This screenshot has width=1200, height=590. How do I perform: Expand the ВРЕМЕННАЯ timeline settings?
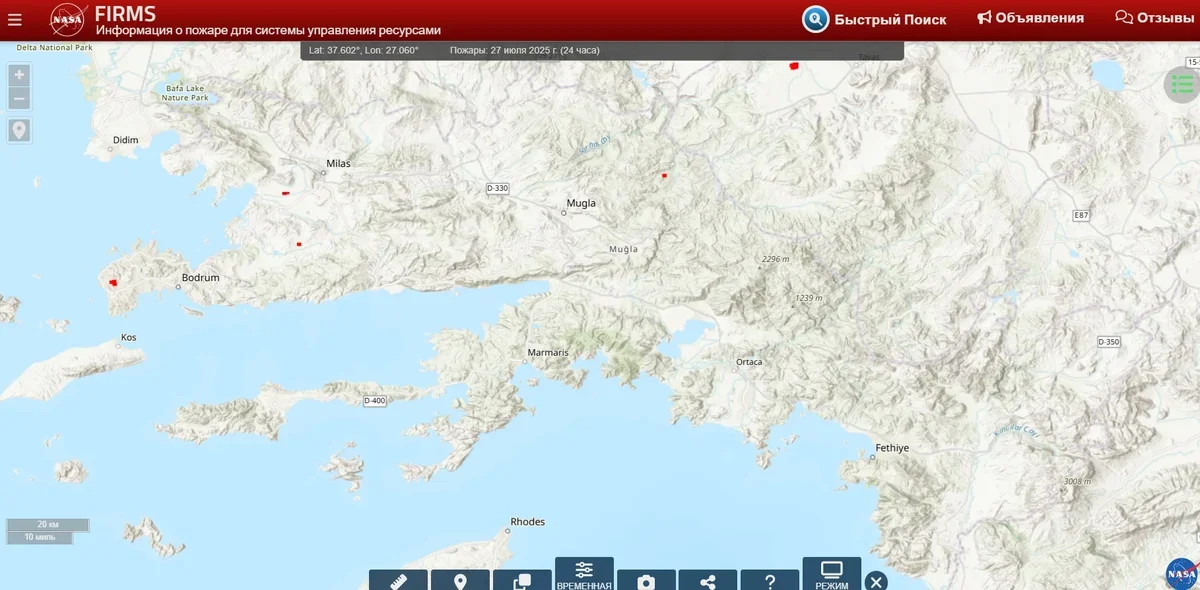(x=584, y=575)
